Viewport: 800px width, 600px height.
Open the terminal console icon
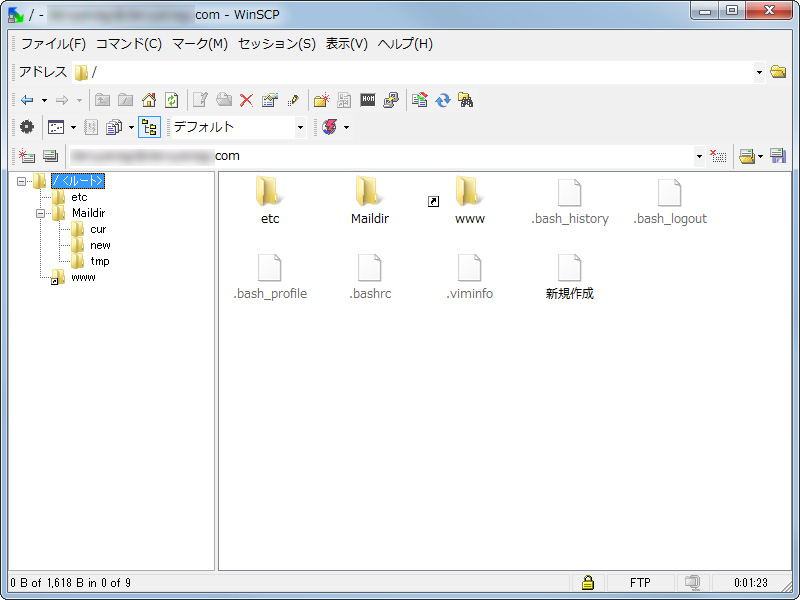point(368,99)
